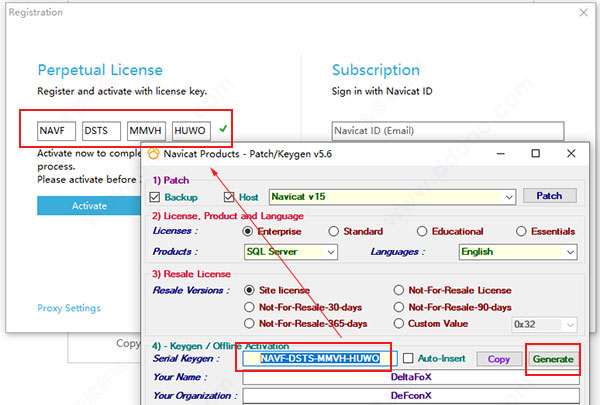600x405 pixels.
Task: Close the Registration window
Action: 583,13
